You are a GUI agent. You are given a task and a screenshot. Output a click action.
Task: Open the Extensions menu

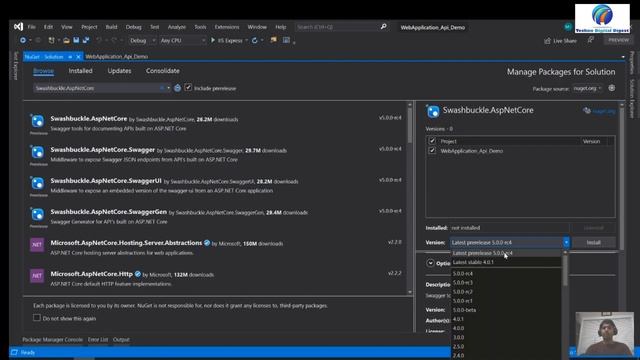(227, 27)
